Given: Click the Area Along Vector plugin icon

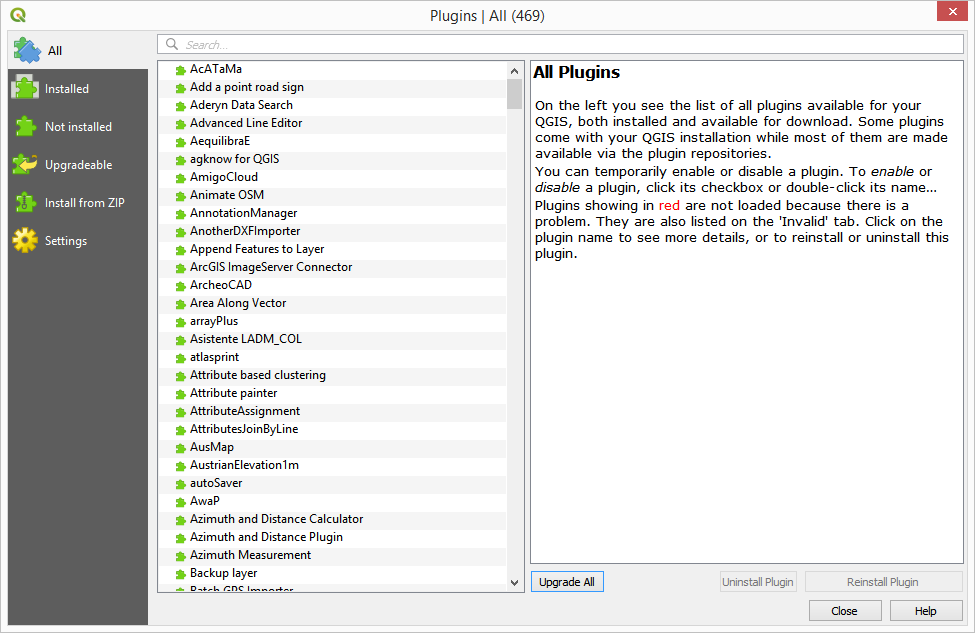Looking at the screenshot, I should point(180,305).
